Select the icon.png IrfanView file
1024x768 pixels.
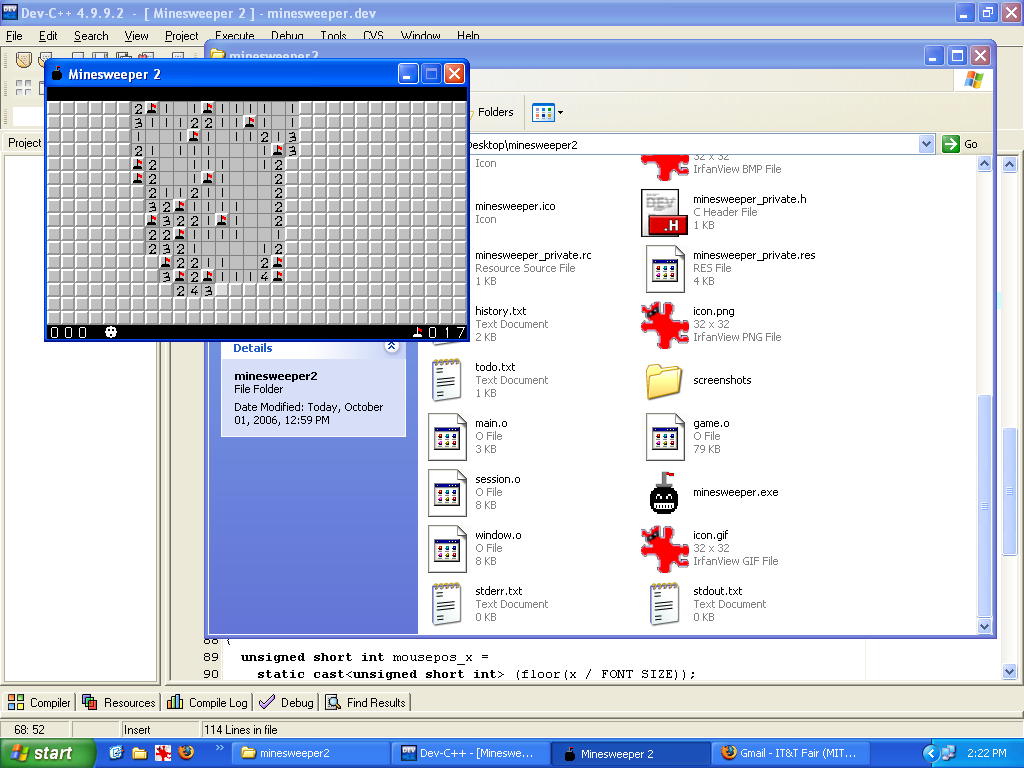664,324
